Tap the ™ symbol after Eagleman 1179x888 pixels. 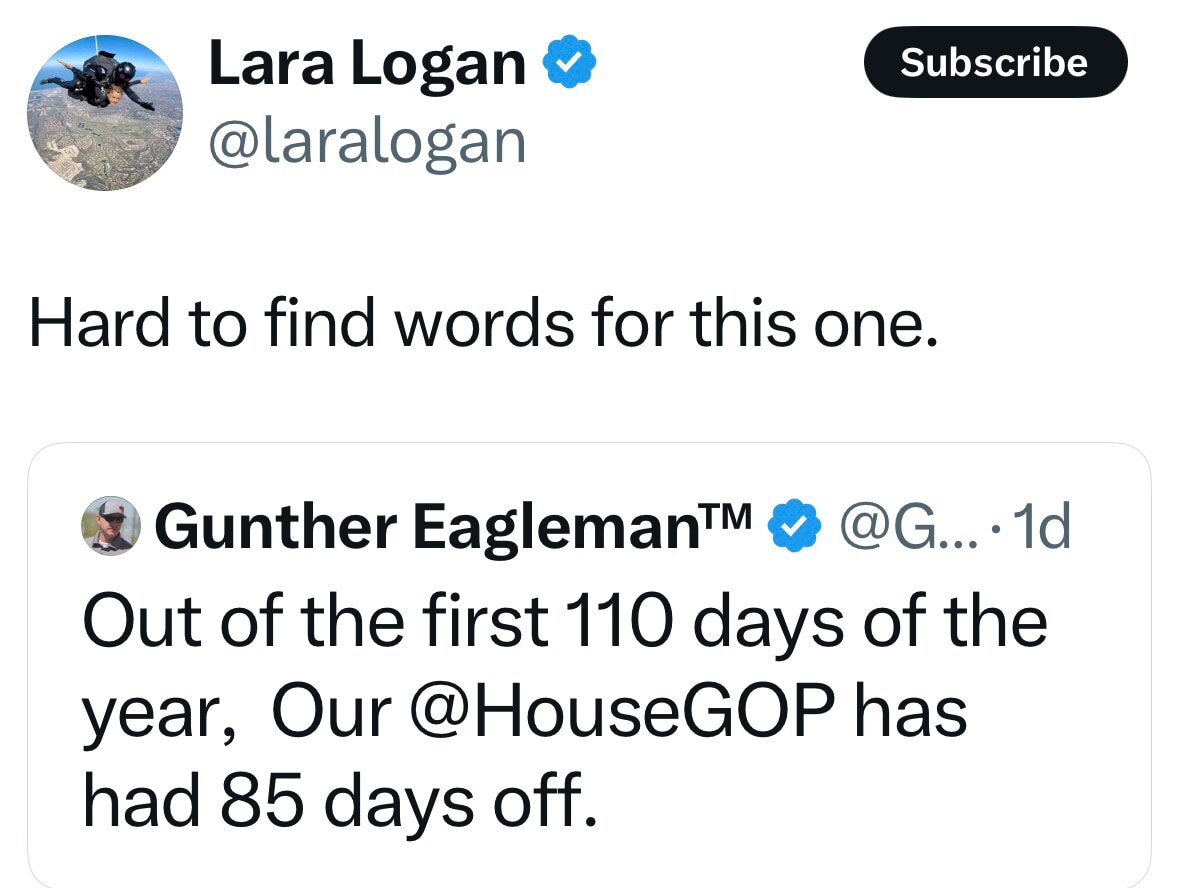coord(734,518)
